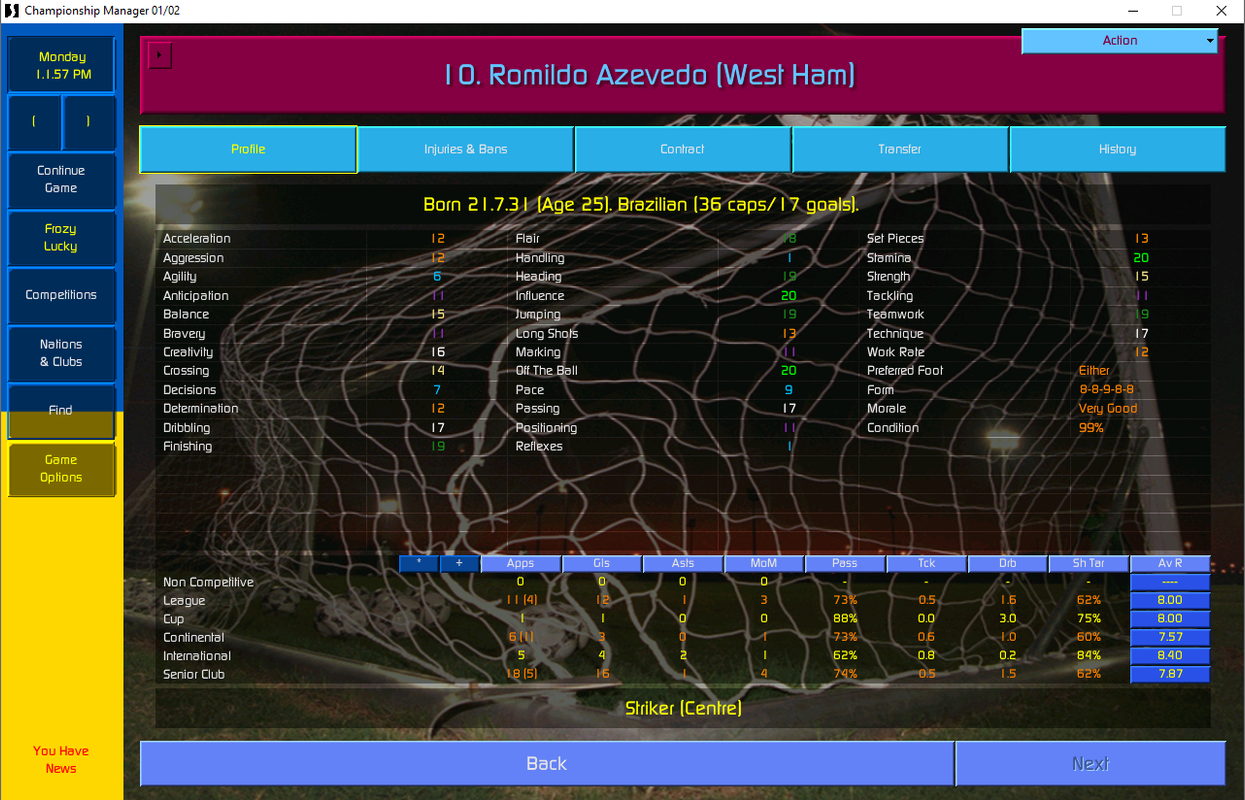Click the You Have News link

(x=61, y=760)
